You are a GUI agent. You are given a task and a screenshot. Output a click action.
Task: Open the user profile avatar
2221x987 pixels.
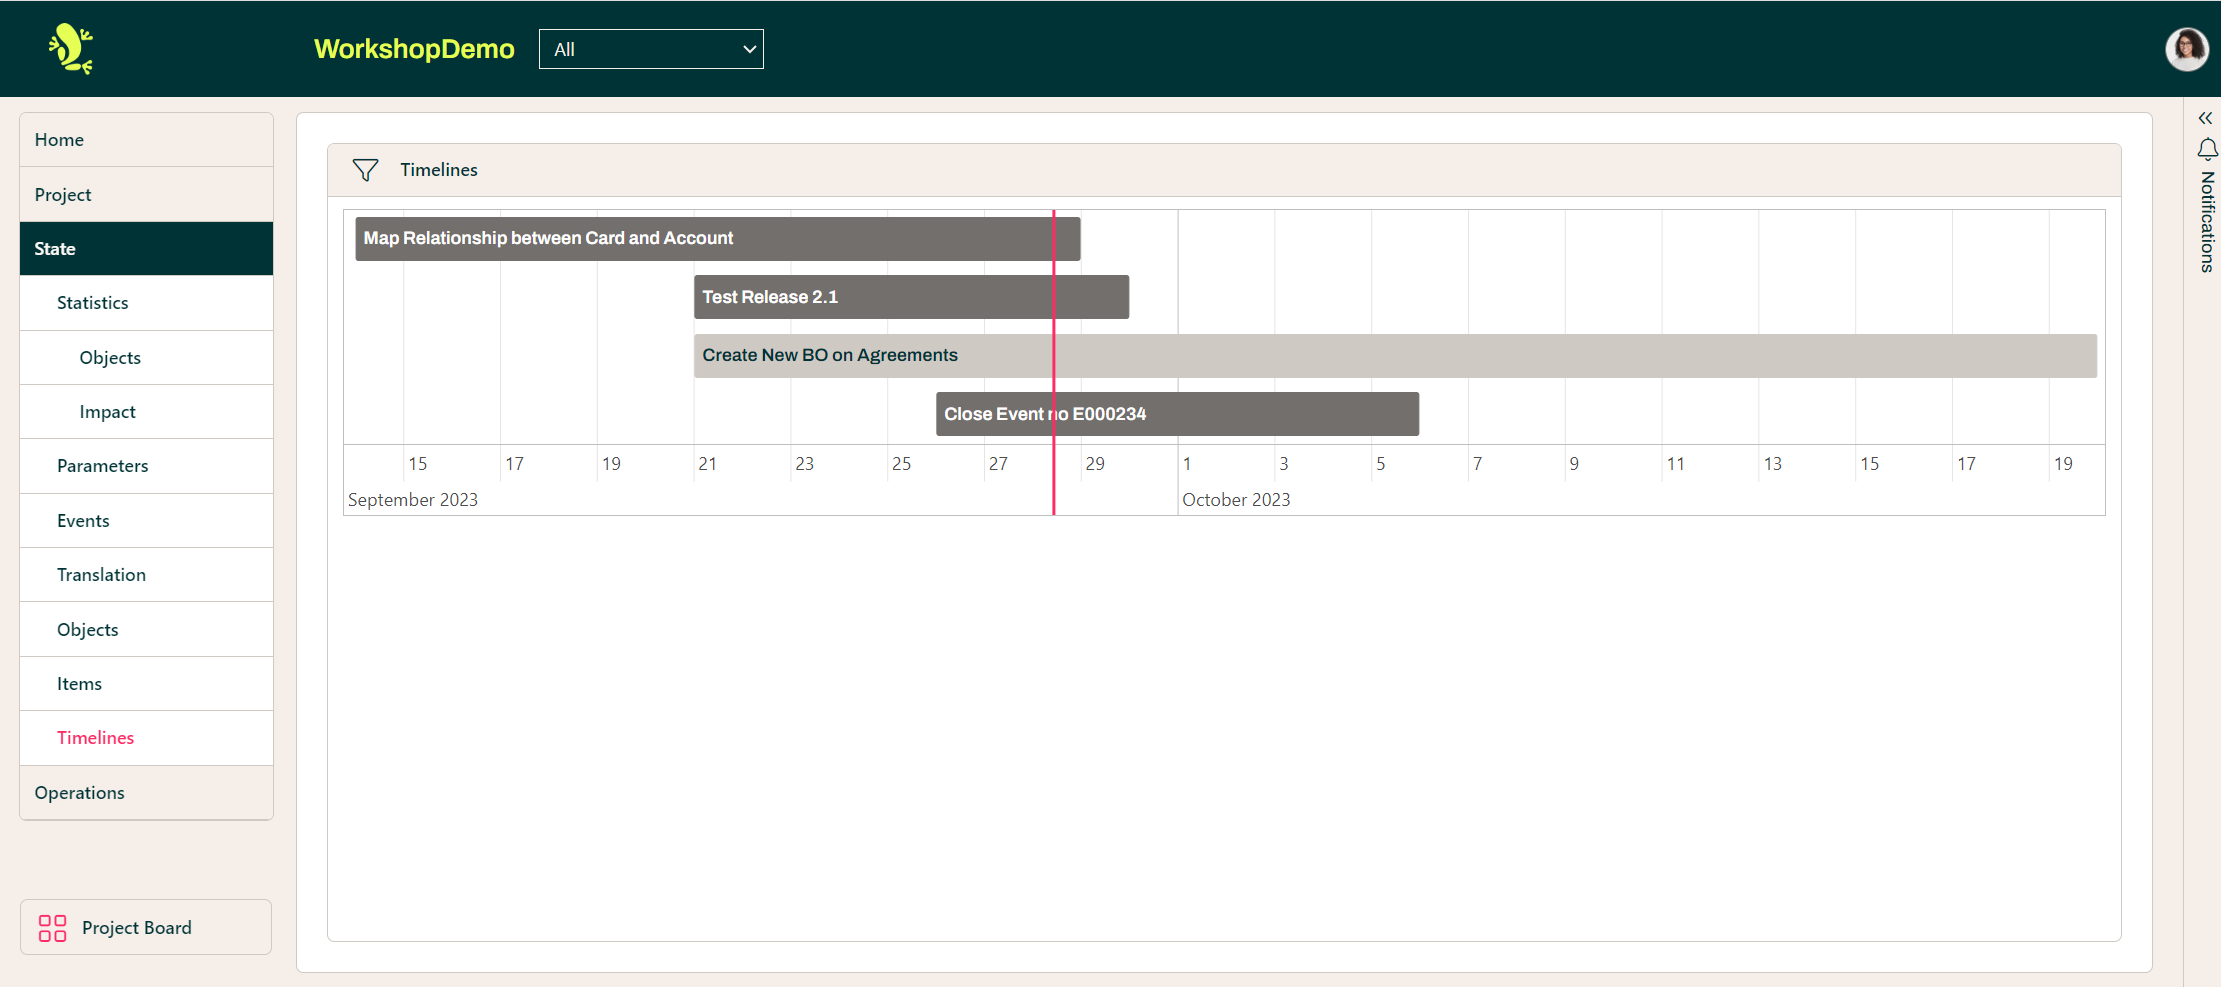2187,48
